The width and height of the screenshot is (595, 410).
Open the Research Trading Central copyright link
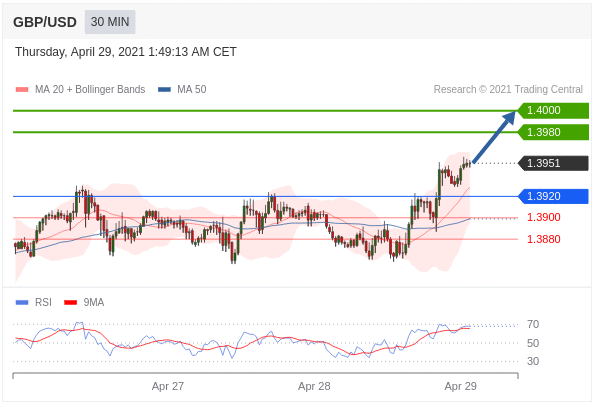click(x=508, y=89)
